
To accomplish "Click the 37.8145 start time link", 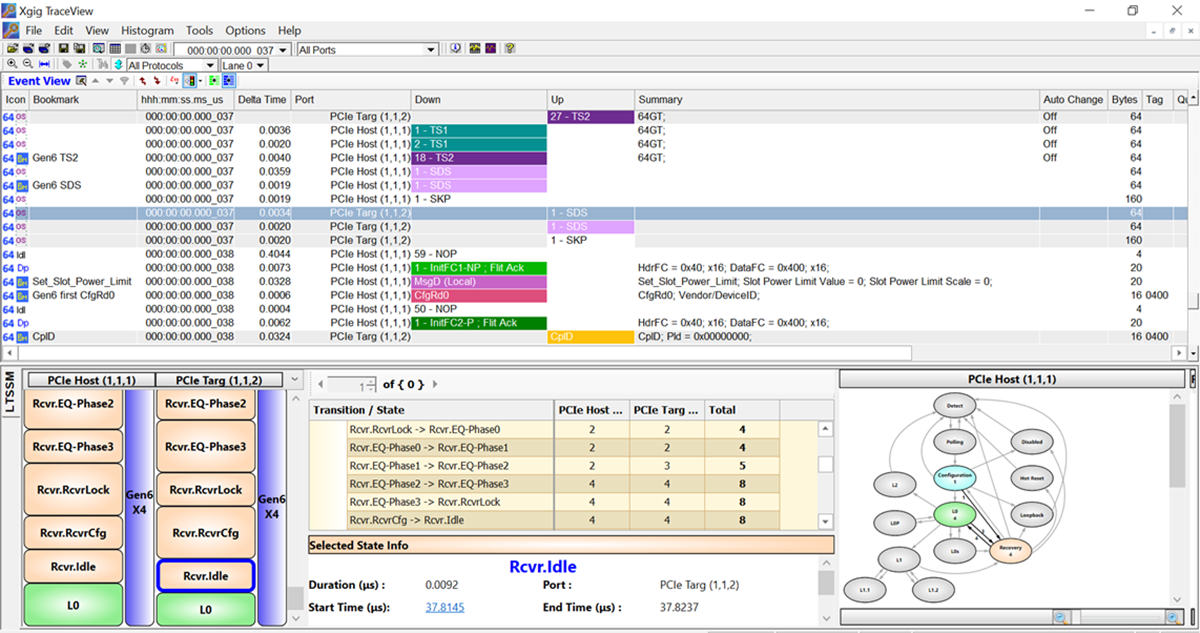I will click(444, 607).
